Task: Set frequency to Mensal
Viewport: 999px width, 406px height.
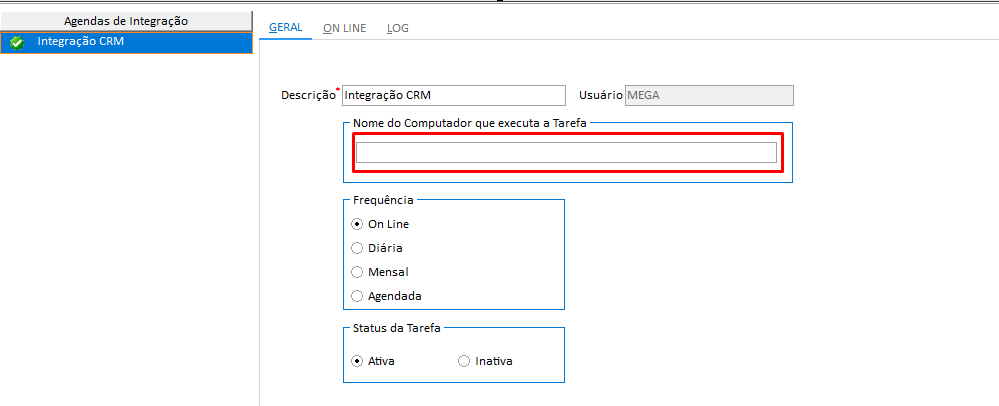Action: (x=357, y=272)
